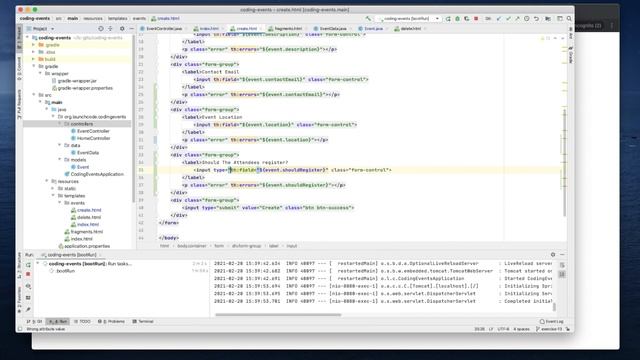Open HomeController class in project tree
640x360 pixels.
coord(90,138)
